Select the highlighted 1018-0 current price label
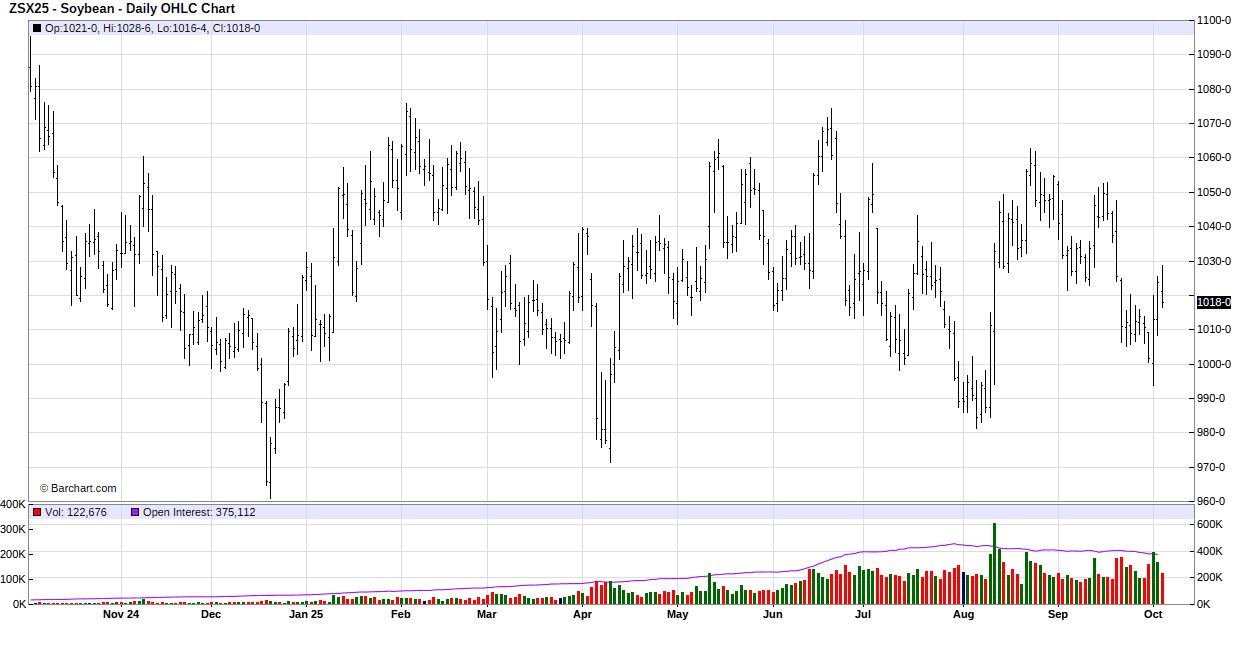Viewport: 1236px width, 645px height. pyautogui.click(x=1213, y=302)
